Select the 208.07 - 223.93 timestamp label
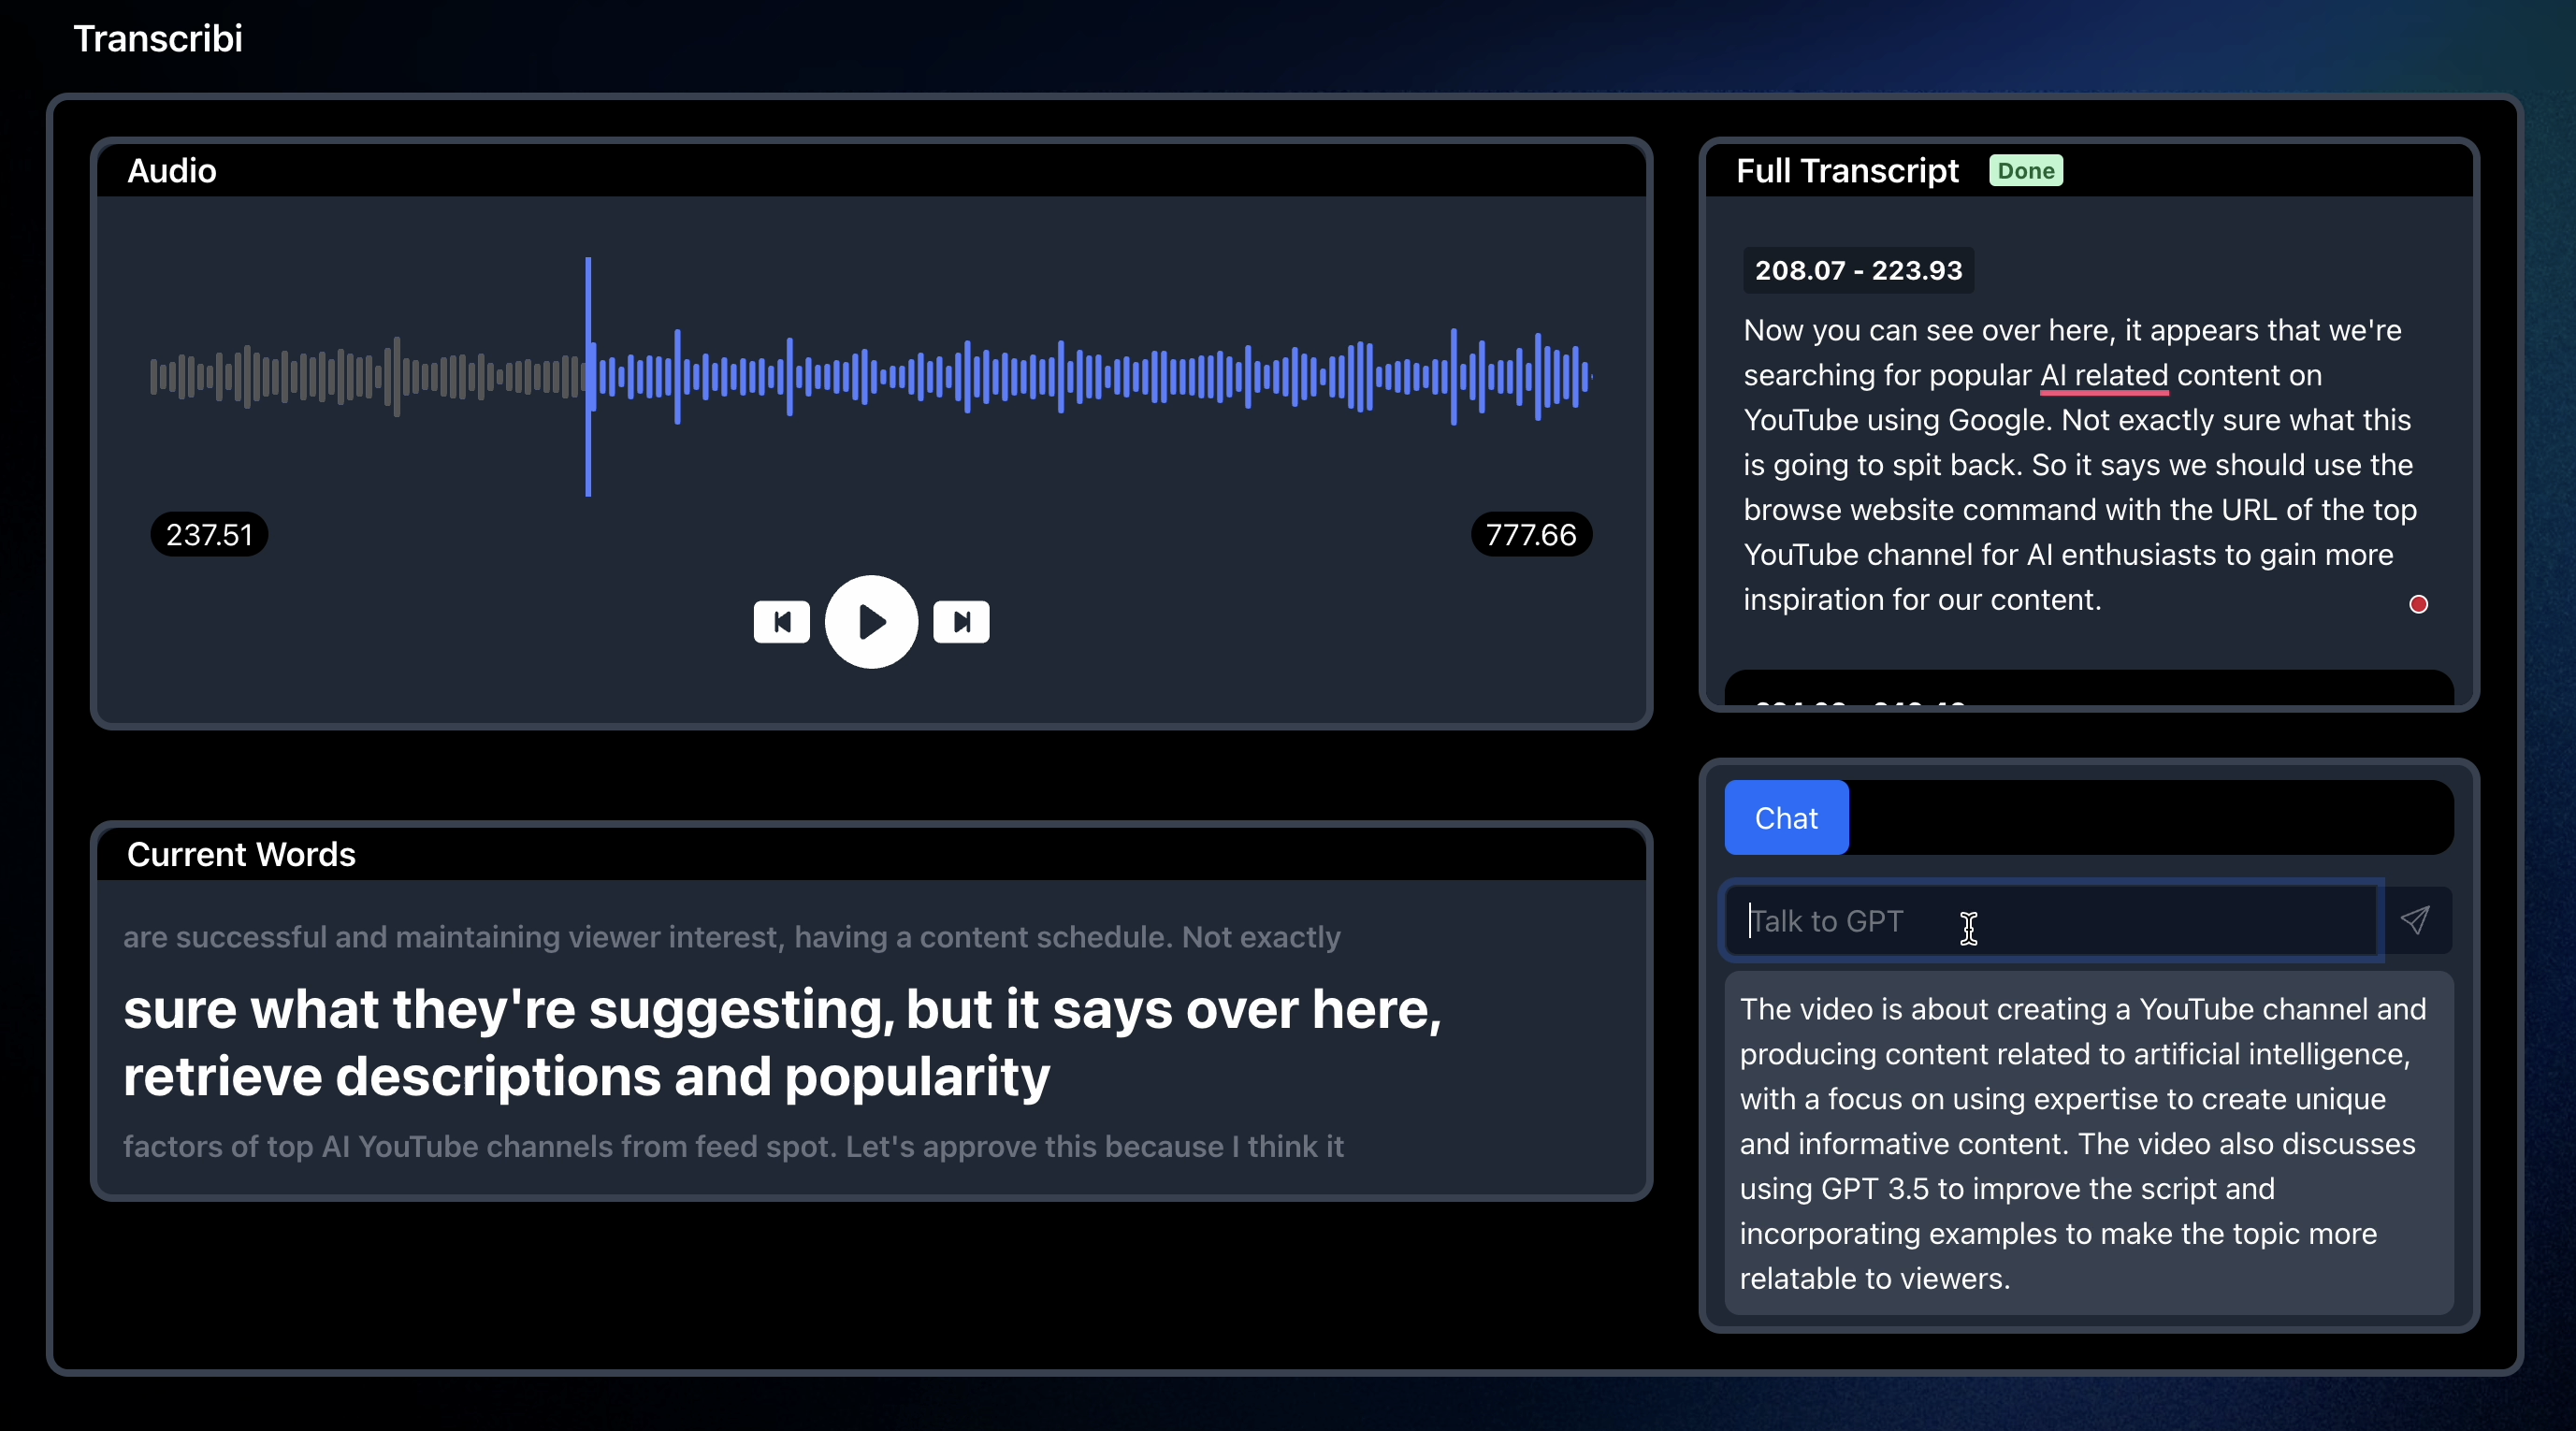 coord(1858,271)
